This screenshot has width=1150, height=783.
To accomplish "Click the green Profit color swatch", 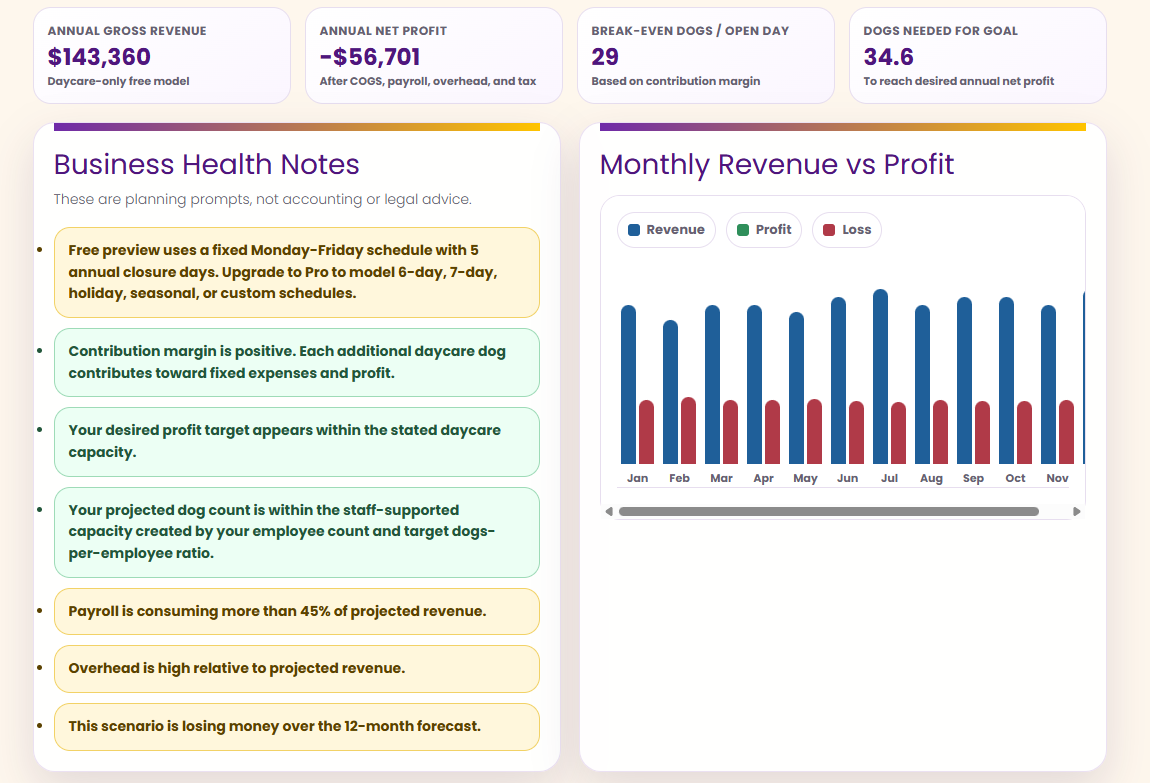I will [743, 230].
